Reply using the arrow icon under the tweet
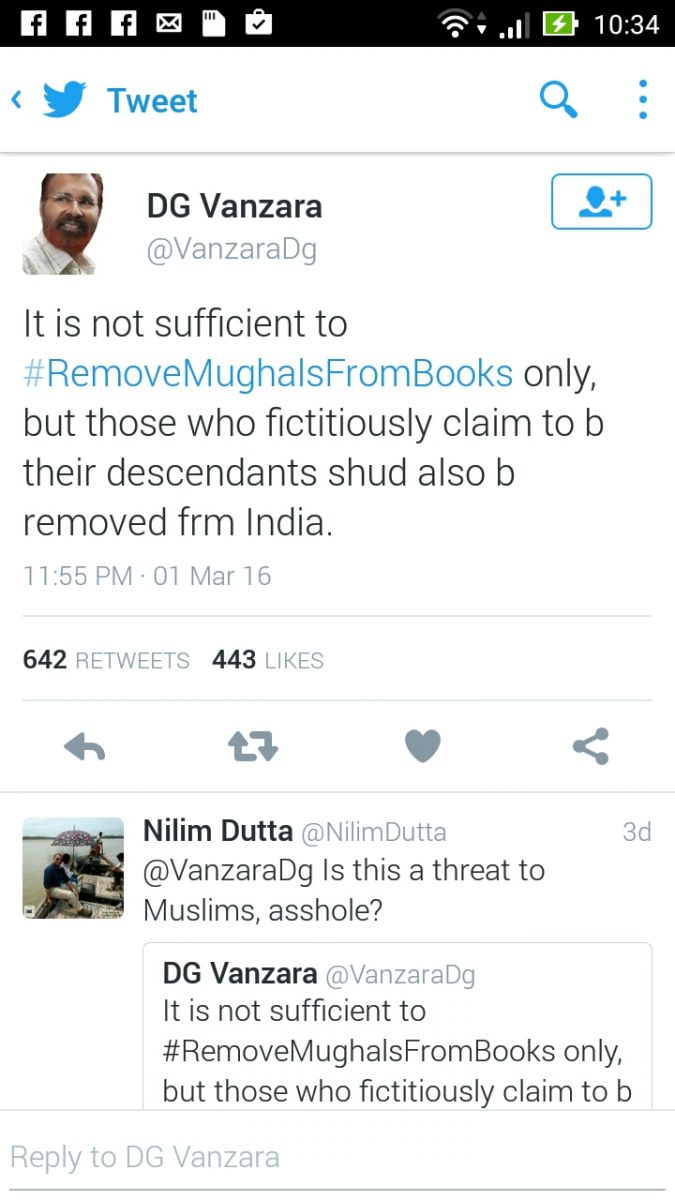 85,746
